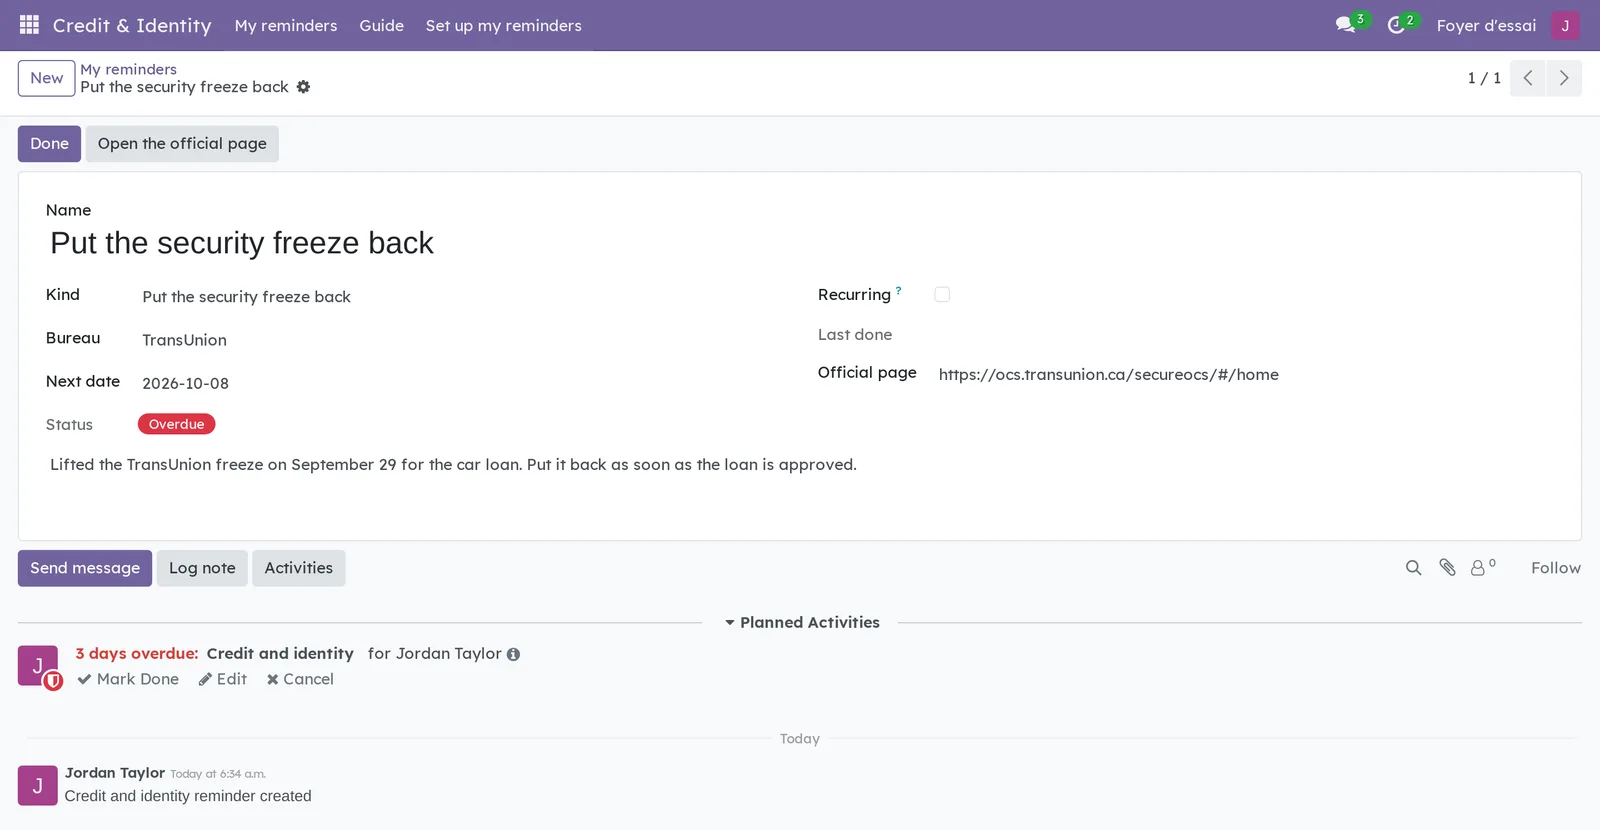This screenshot has width=1600, height=830.
Task: Click Jordan Taylor's avatar on the overdue activity
Action: click(x=38, y=666)
